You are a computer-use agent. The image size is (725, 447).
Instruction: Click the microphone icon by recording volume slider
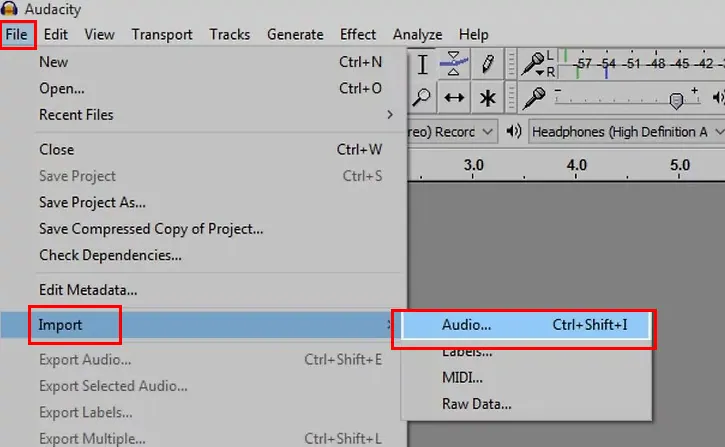click(533, 98)
